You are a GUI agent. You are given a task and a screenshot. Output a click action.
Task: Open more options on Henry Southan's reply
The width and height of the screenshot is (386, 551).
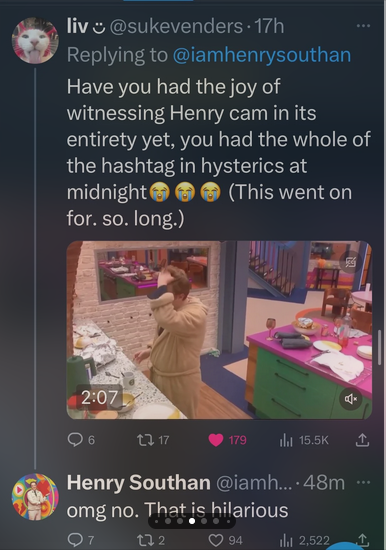(364, 482)
